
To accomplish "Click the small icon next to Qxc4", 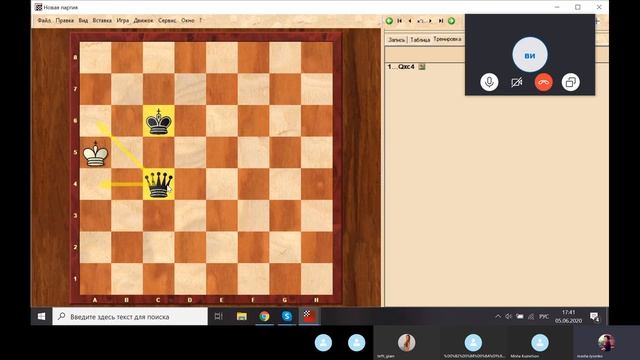I will pyautogui.click(x=422, y=67).
